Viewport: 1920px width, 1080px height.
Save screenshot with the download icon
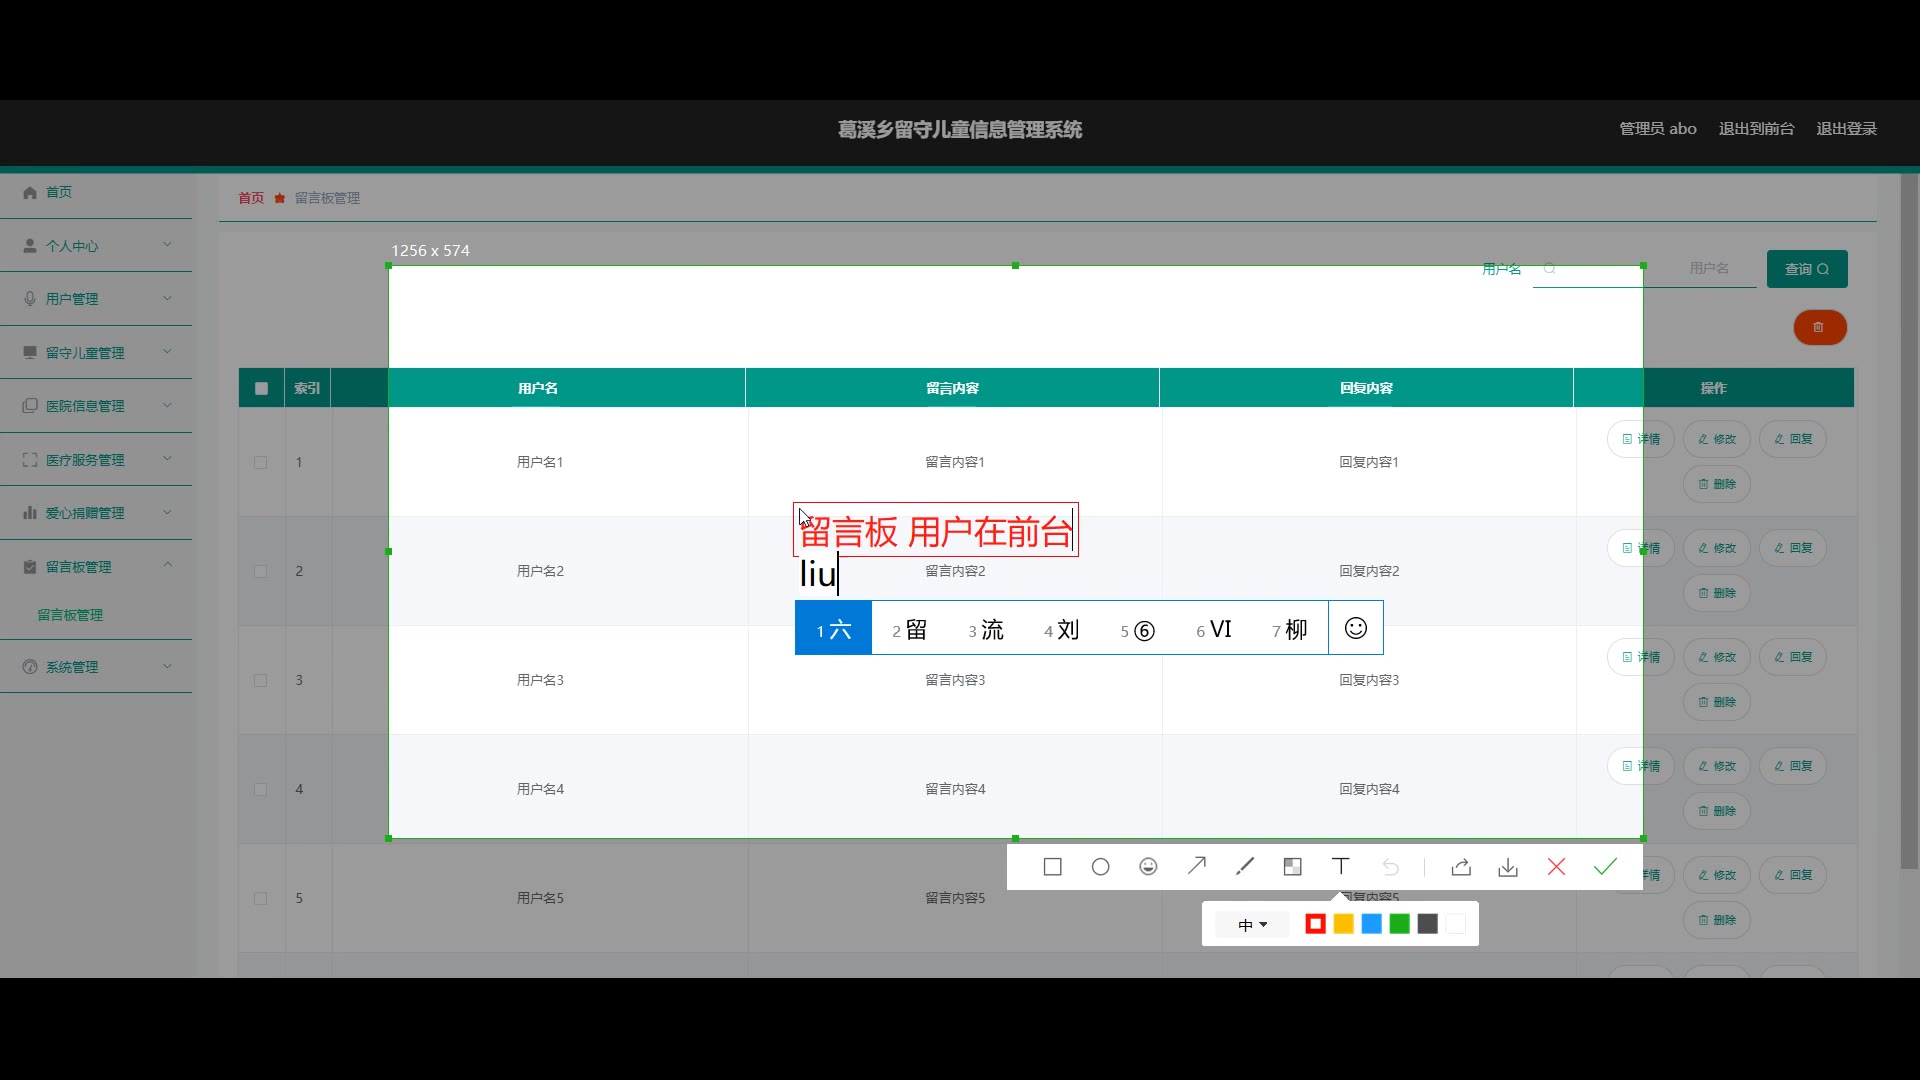[1508, 867]
